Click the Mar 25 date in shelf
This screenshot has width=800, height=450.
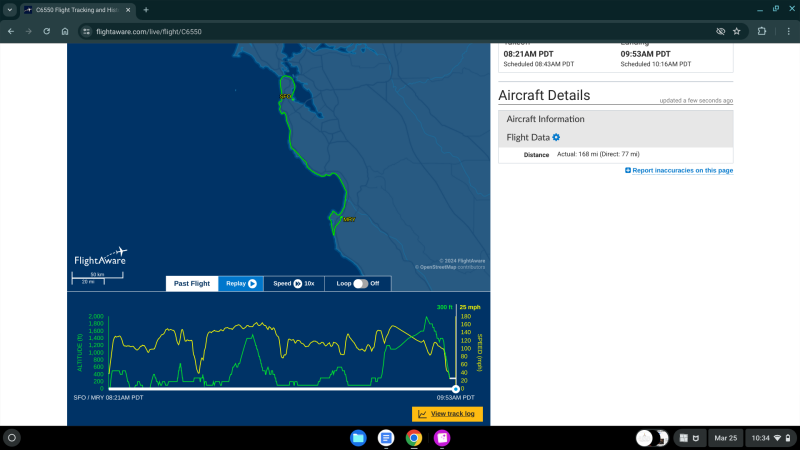pyautogui.click(x=726, y=438)
